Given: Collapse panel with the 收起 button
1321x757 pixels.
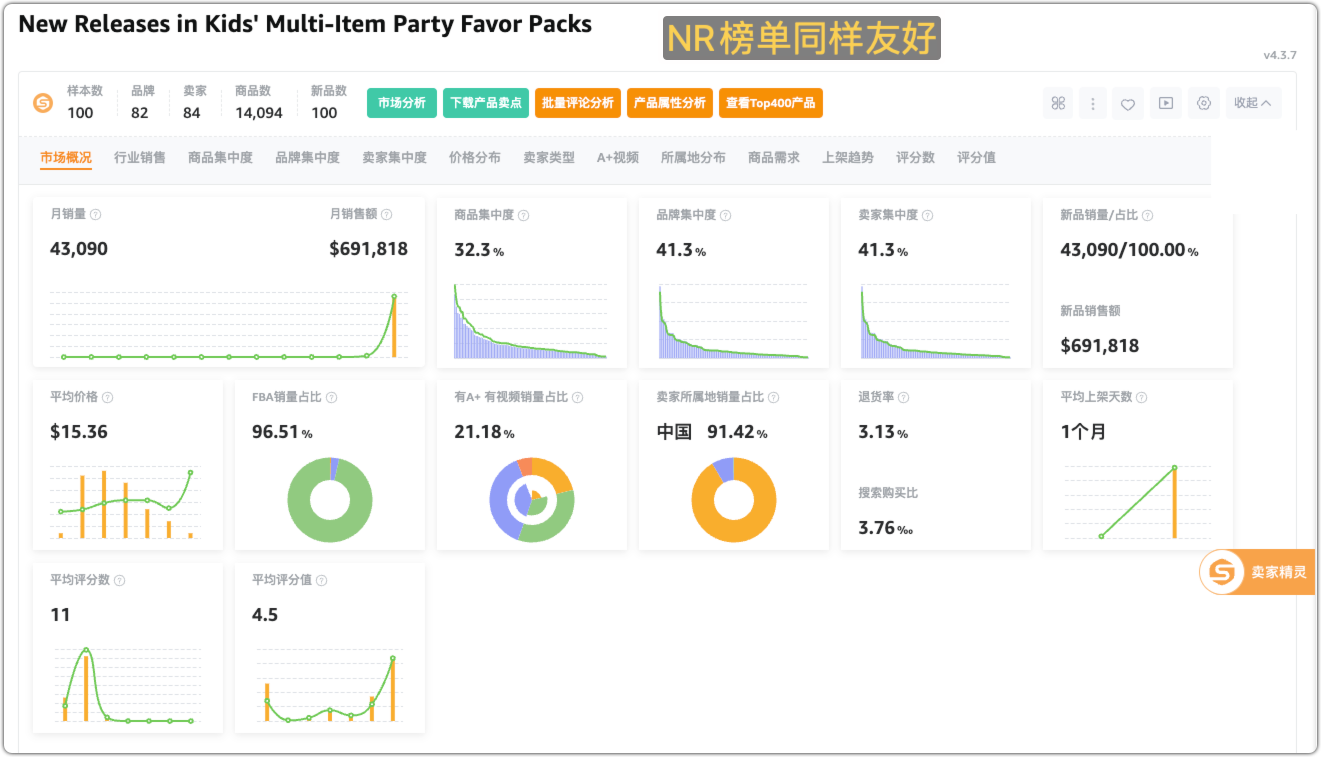Looking at the screenshot, I should (1253, 103).
